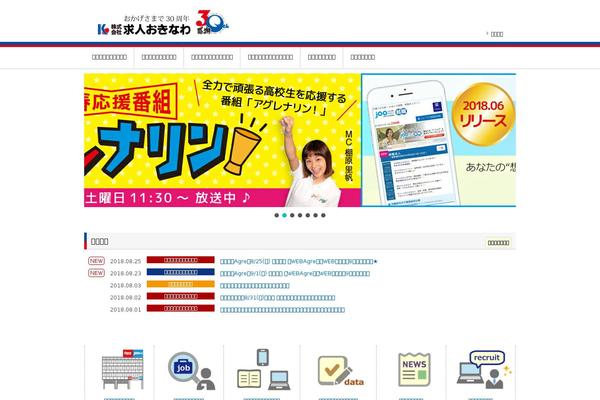Click the date text 2018.08.03
Image resolution: width=600 pixels, height=400 pixels.
click(126, 286)
